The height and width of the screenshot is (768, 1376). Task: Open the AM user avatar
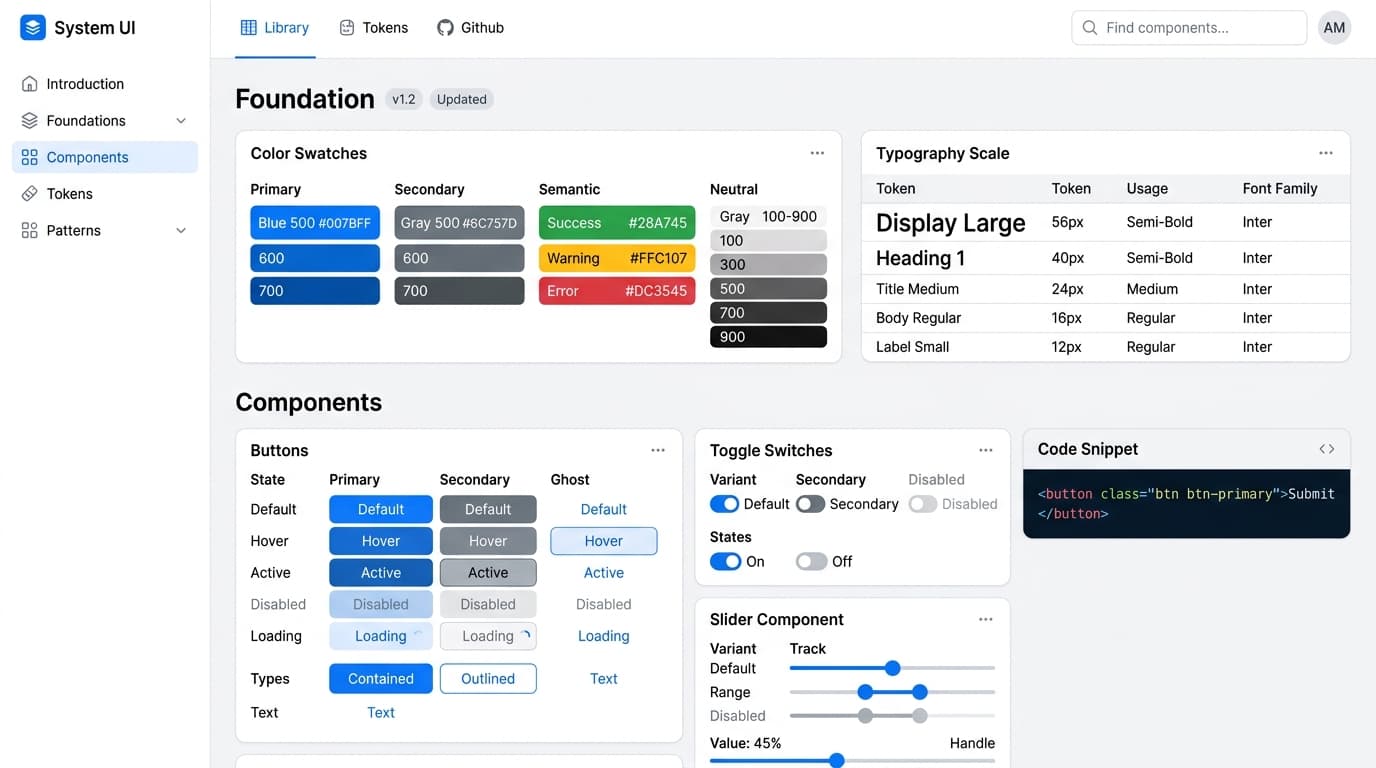click(1334, 28)
